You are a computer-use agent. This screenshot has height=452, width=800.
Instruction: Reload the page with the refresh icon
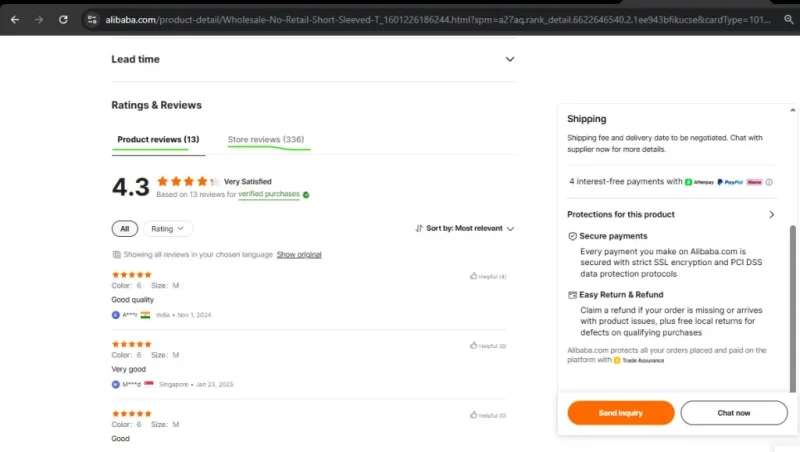pos(63,19)
